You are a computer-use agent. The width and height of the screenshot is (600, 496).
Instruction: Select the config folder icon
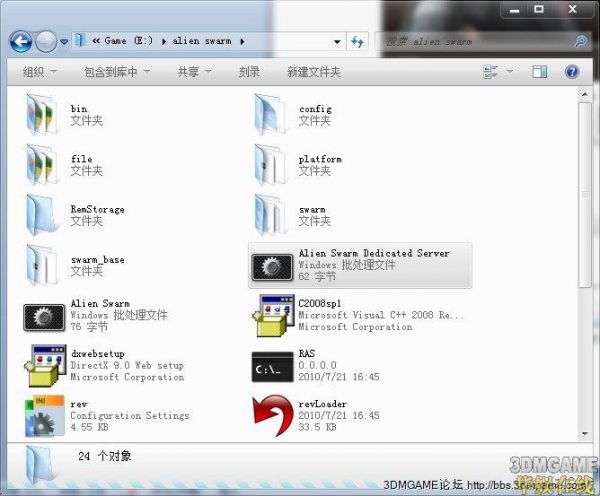click(x=271, y=114)
